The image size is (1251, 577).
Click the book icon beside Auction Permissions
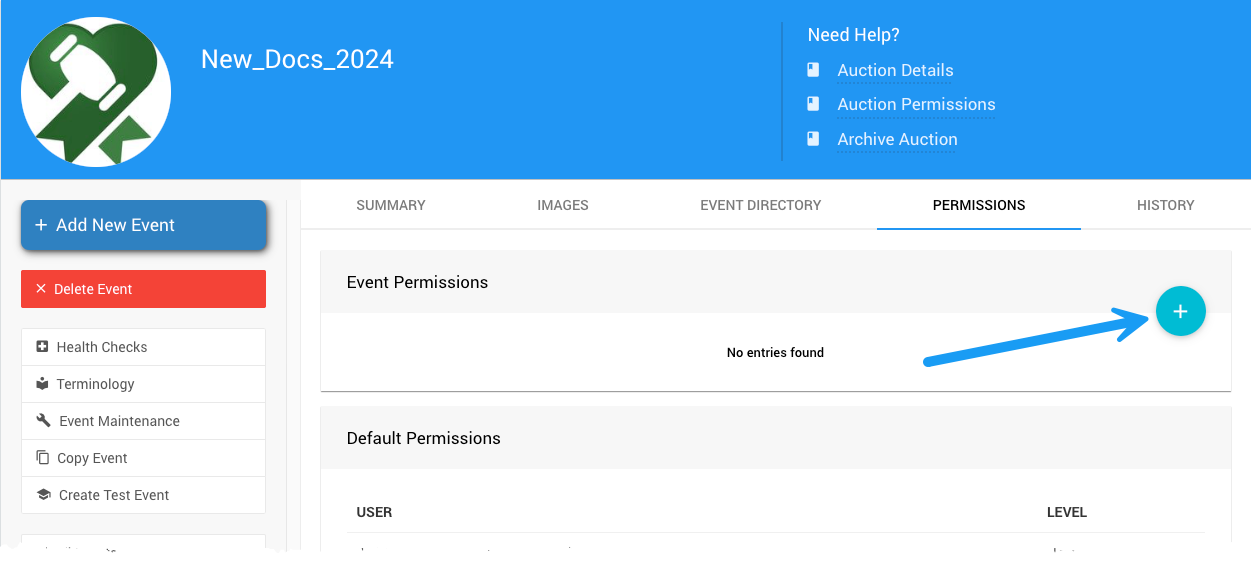(814, 104)
